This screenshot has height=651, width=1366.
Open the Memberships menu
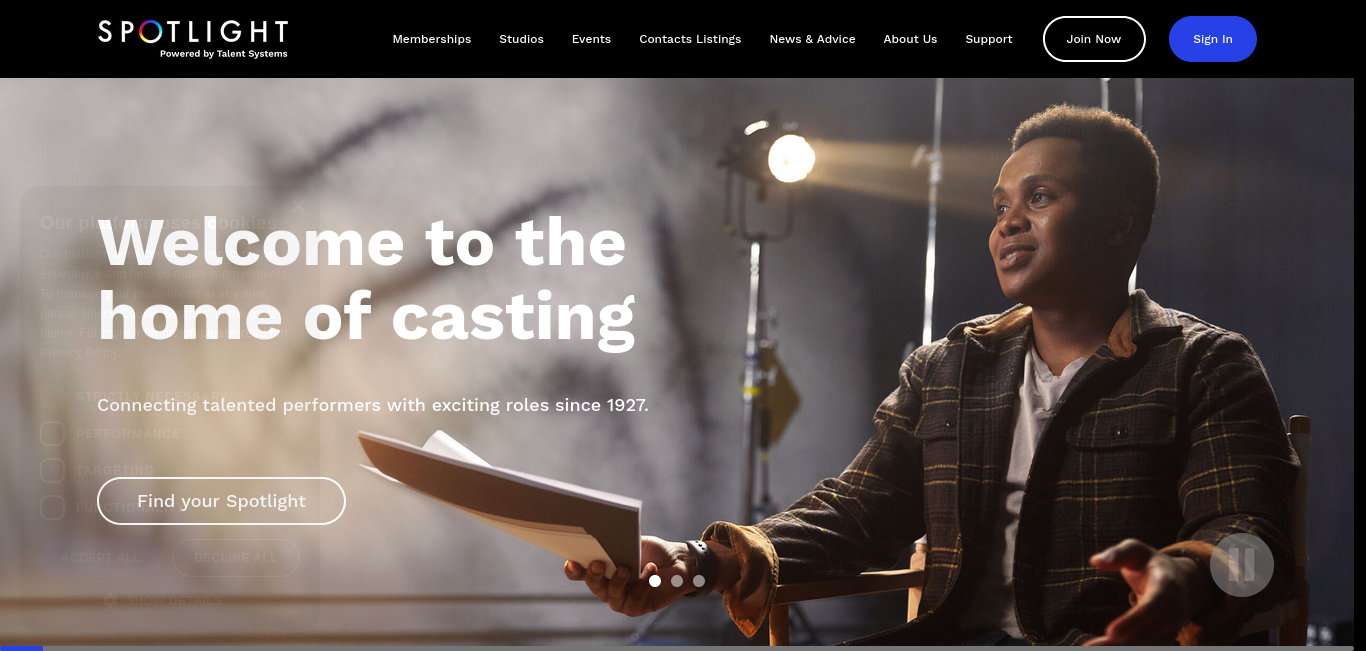click(x=432, y=39)
